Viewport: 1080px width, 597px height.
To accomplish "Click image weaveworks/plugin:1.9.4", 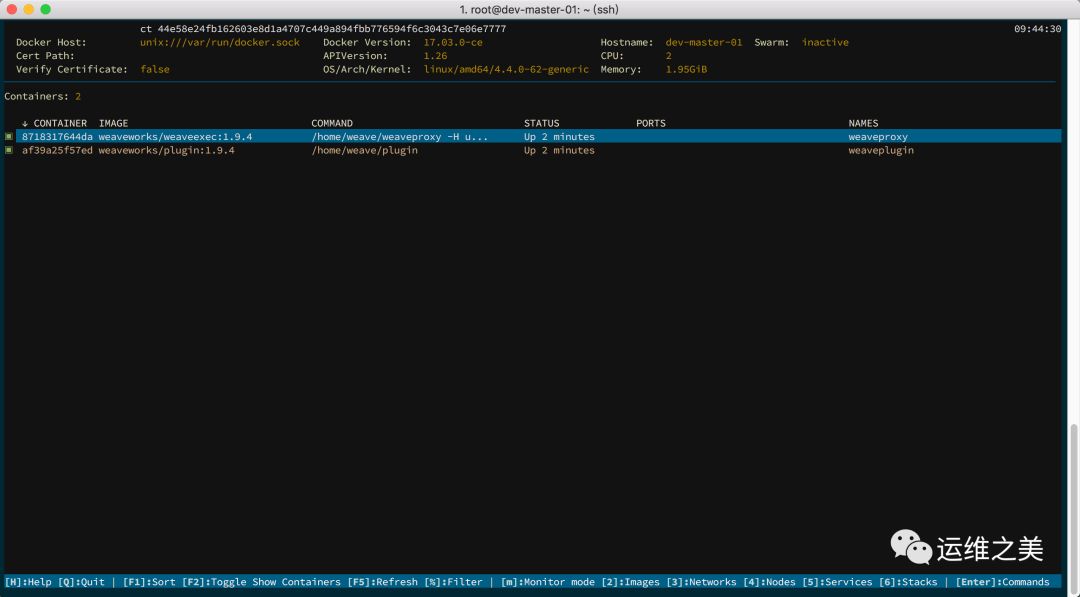I will pyautogui.click(x=167, y=150).
